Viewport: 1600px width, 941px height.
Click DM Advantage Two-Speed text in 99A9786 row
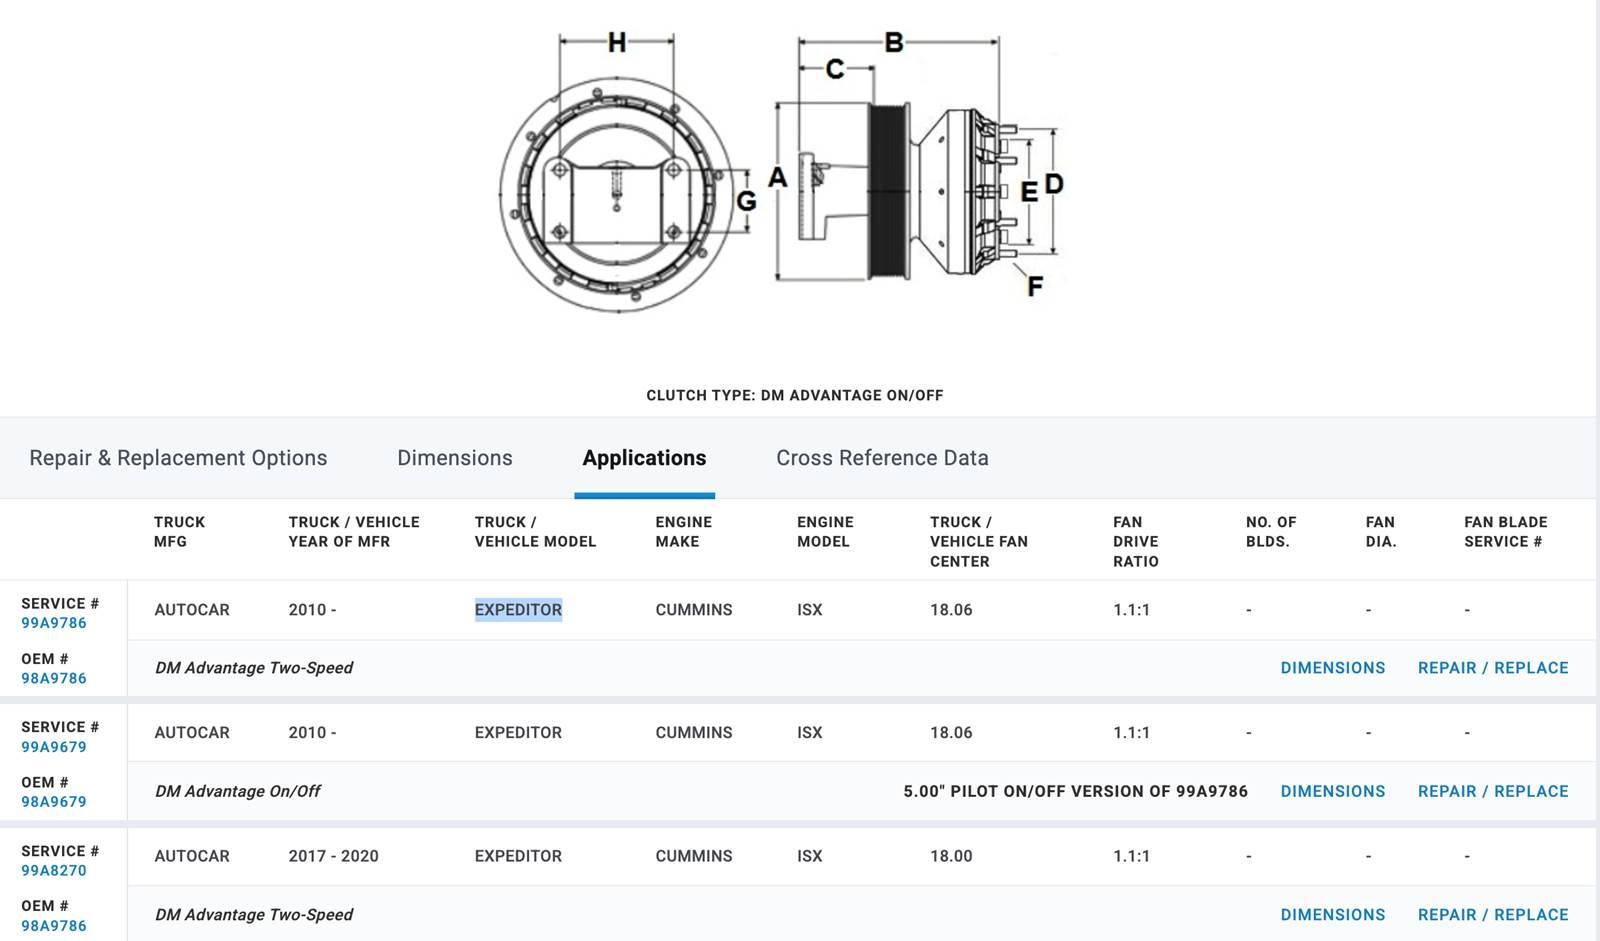[x=254, y=668]
